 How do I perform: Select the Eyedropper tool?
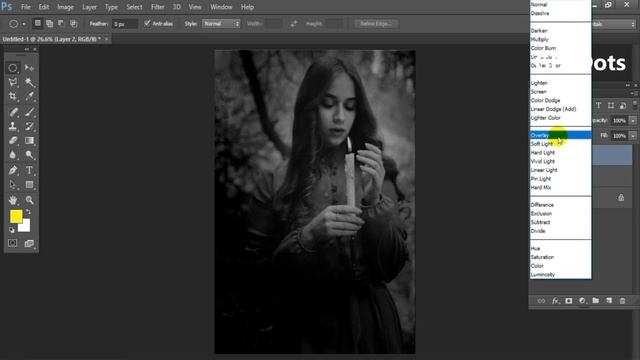[29, 97]
